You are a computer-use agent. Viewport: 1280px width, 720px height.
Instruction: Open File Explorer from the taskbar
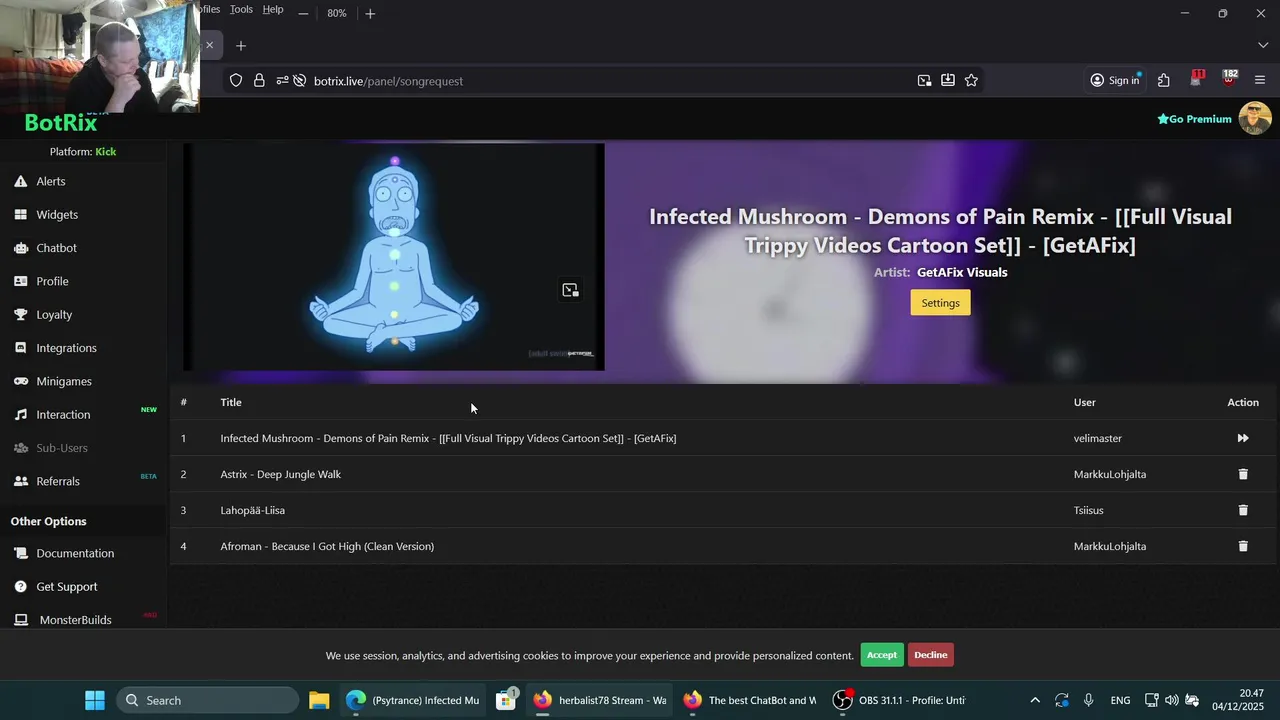pos(319,700)
